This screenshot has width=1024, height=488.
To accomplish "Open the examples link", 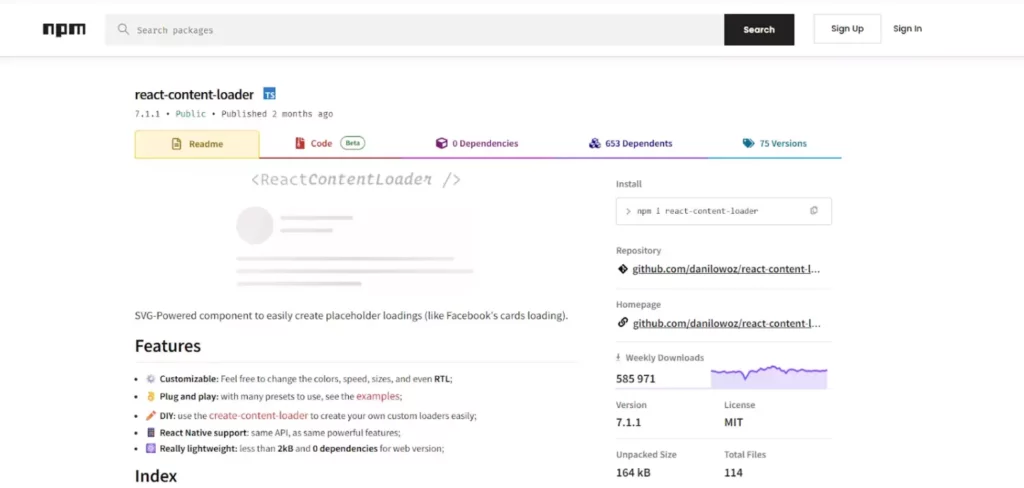I will (378, 396).
